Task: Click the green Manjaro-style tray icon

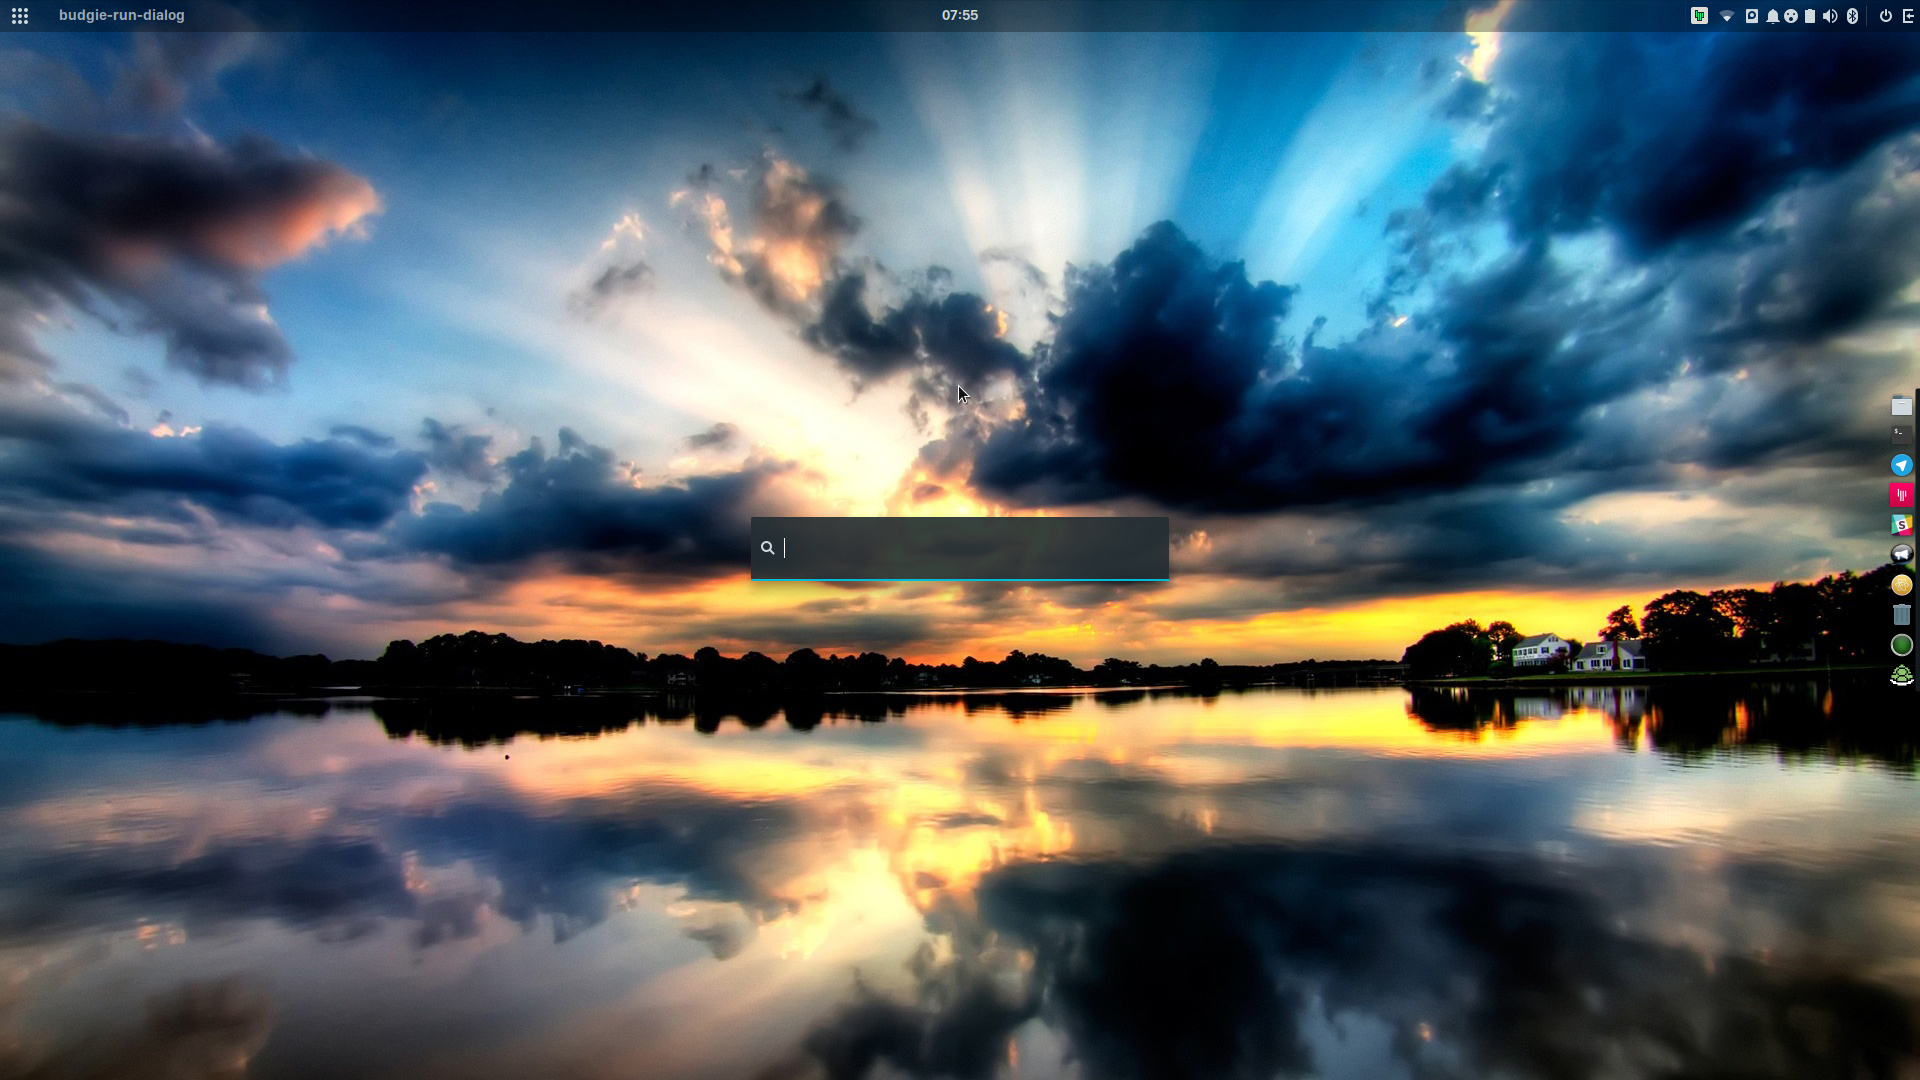Action: (x=1699, y=15)
